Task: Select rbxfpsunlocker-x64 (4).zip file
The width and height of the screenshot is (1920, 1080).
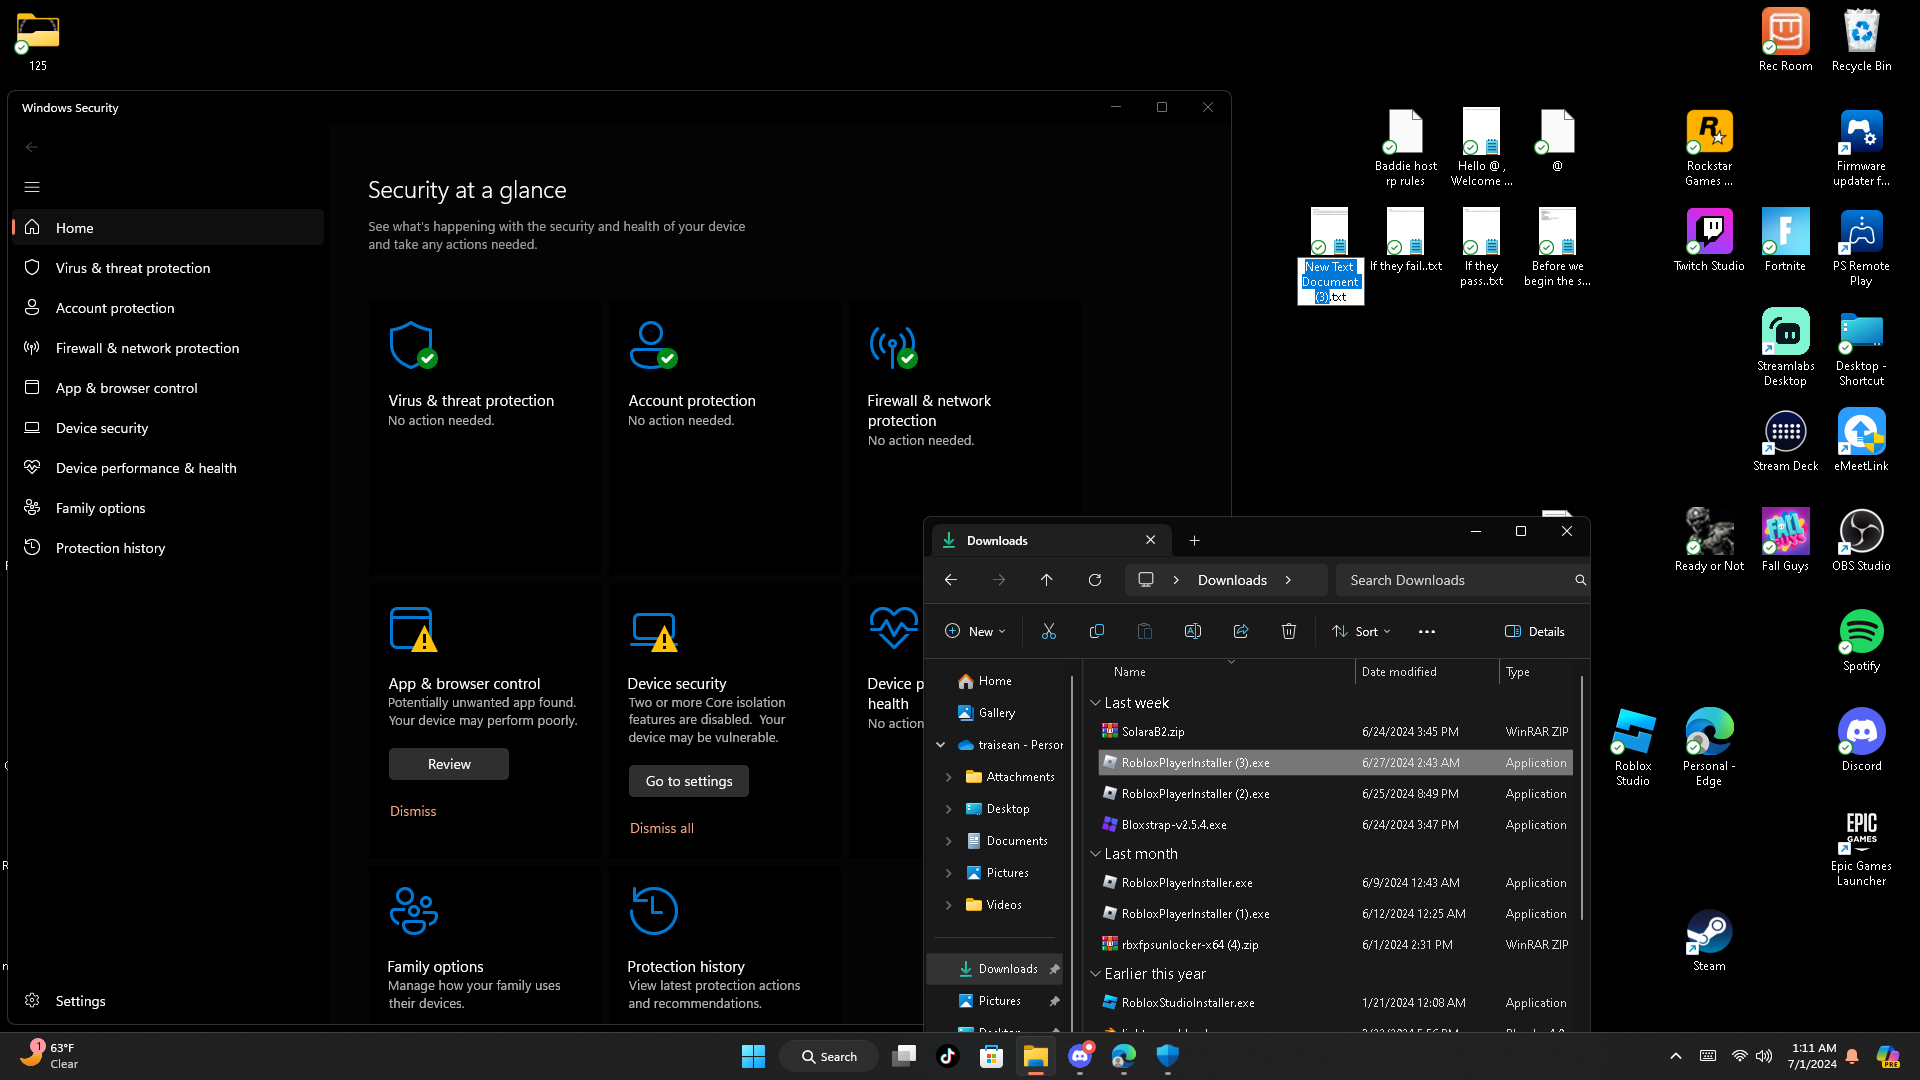Action: coord(1336,945)
